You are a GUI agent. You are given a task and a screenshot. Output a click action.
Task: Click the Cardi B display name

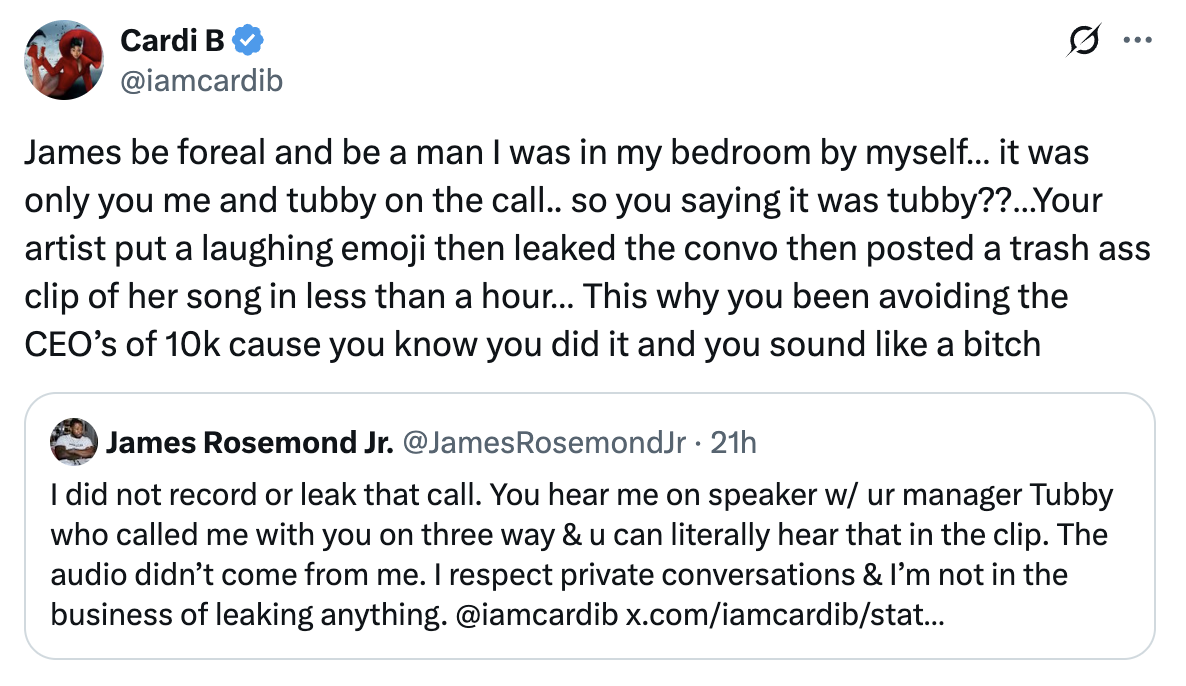click(x=173, y=41)
